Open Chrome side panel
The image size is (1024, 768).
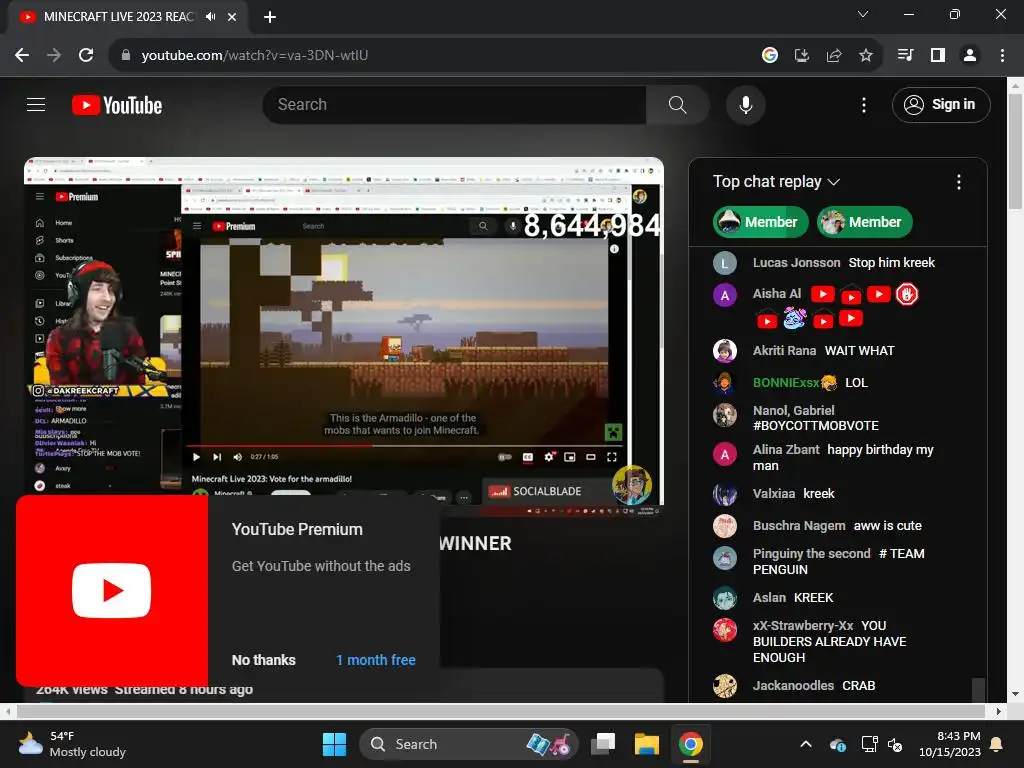937,56
